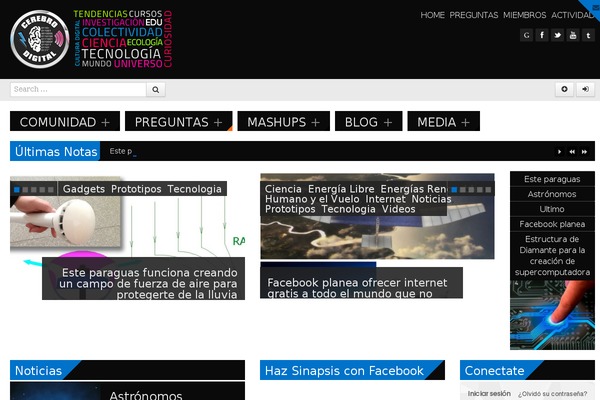
Task: Open the Tumblr social icon
Action: pos(588,35)
